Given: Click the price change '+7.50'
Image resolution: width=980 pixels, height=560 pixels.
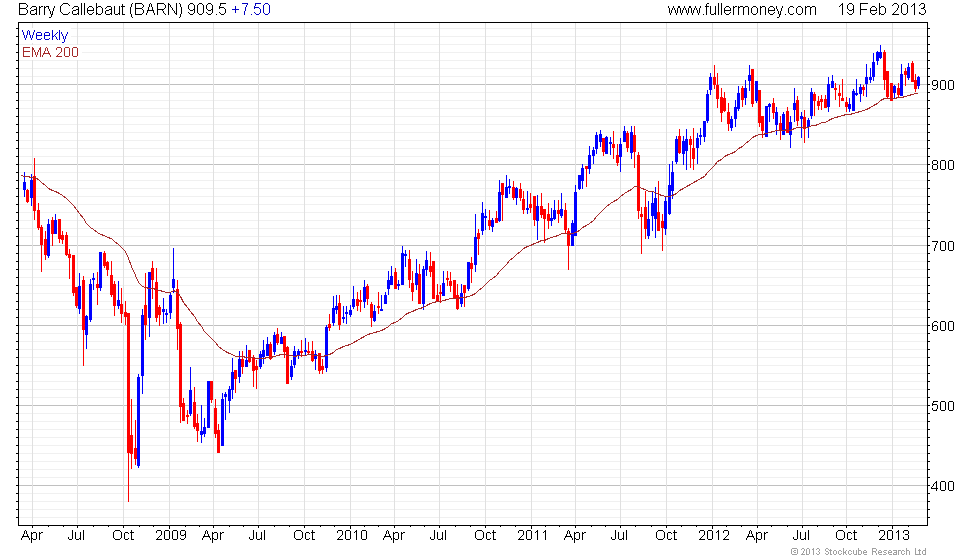Looking at the screenshot, I should click(251, 10).
